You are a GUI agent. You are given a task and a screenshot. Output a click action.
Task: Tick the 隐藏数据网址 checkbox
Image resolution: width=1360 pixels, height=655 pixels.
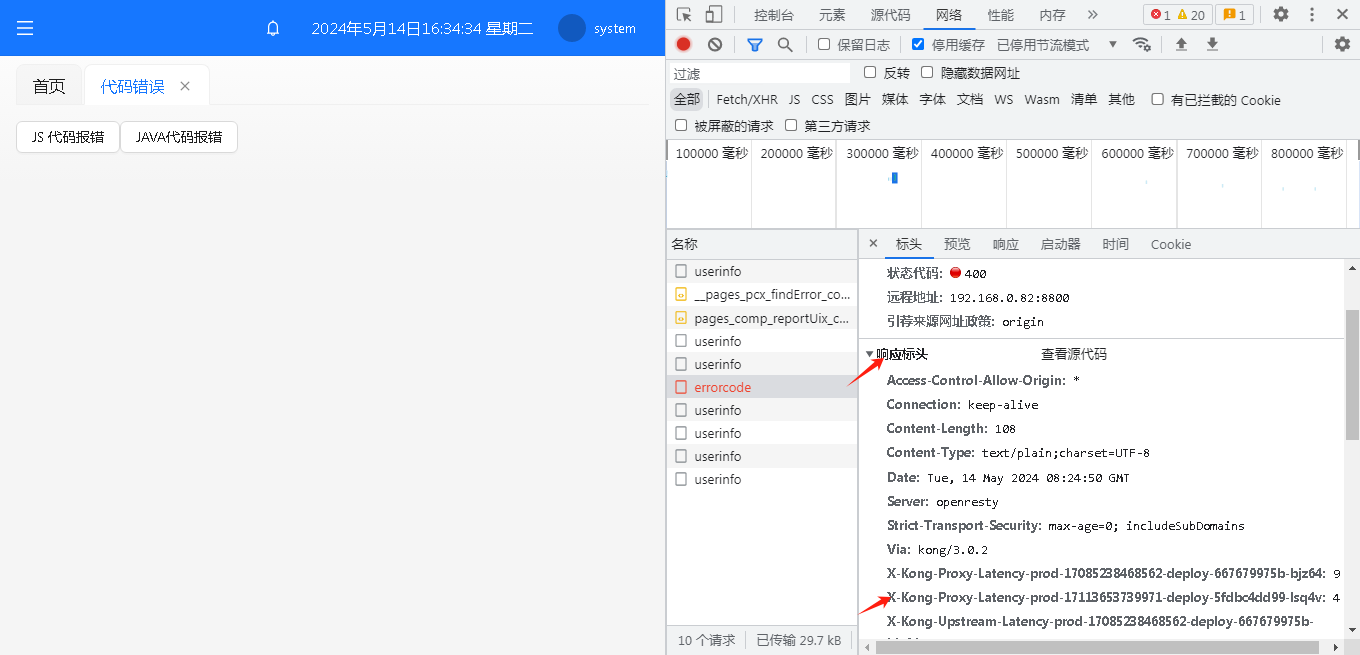[927, 72]
